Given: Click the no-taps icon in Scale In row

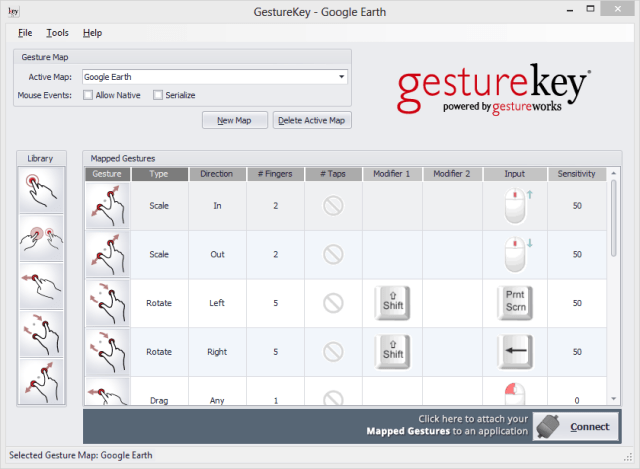Looking at the screenshot, I should (333, 205).
